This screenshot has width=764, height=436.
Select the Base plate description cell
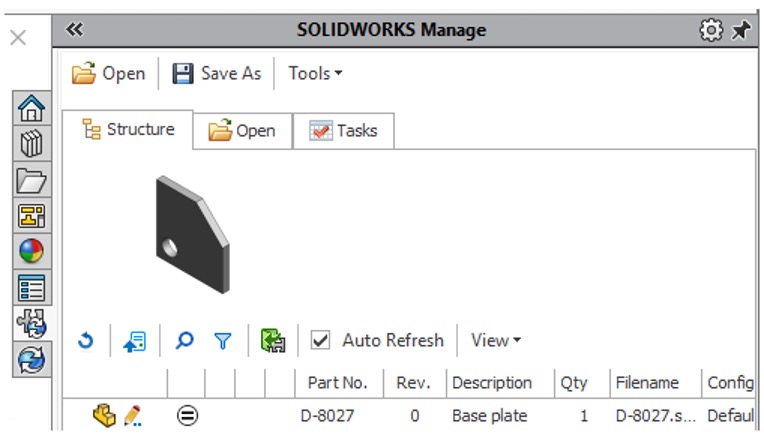490,416
